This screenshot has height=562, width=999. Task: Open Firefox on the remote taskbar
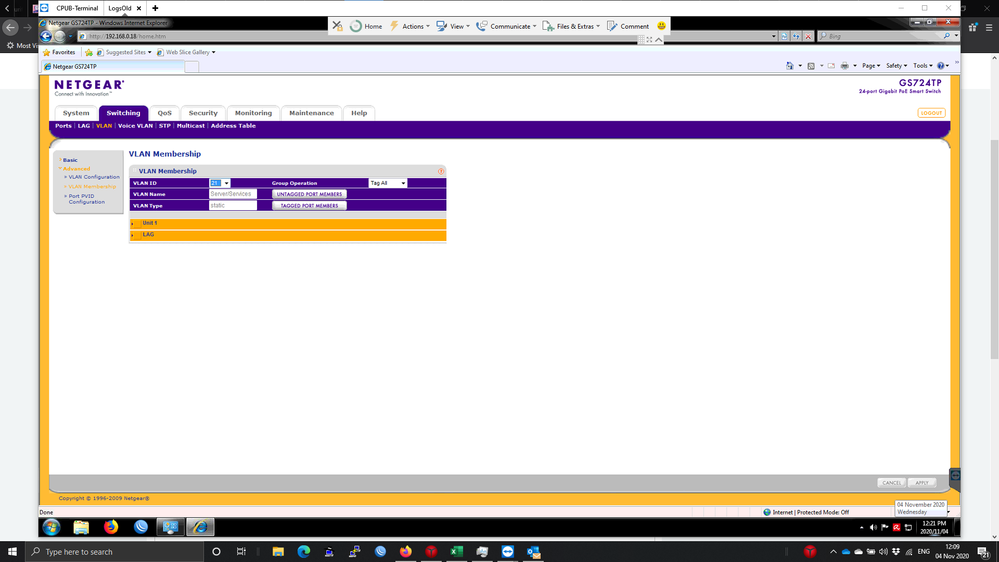click(x=111, y=527)
